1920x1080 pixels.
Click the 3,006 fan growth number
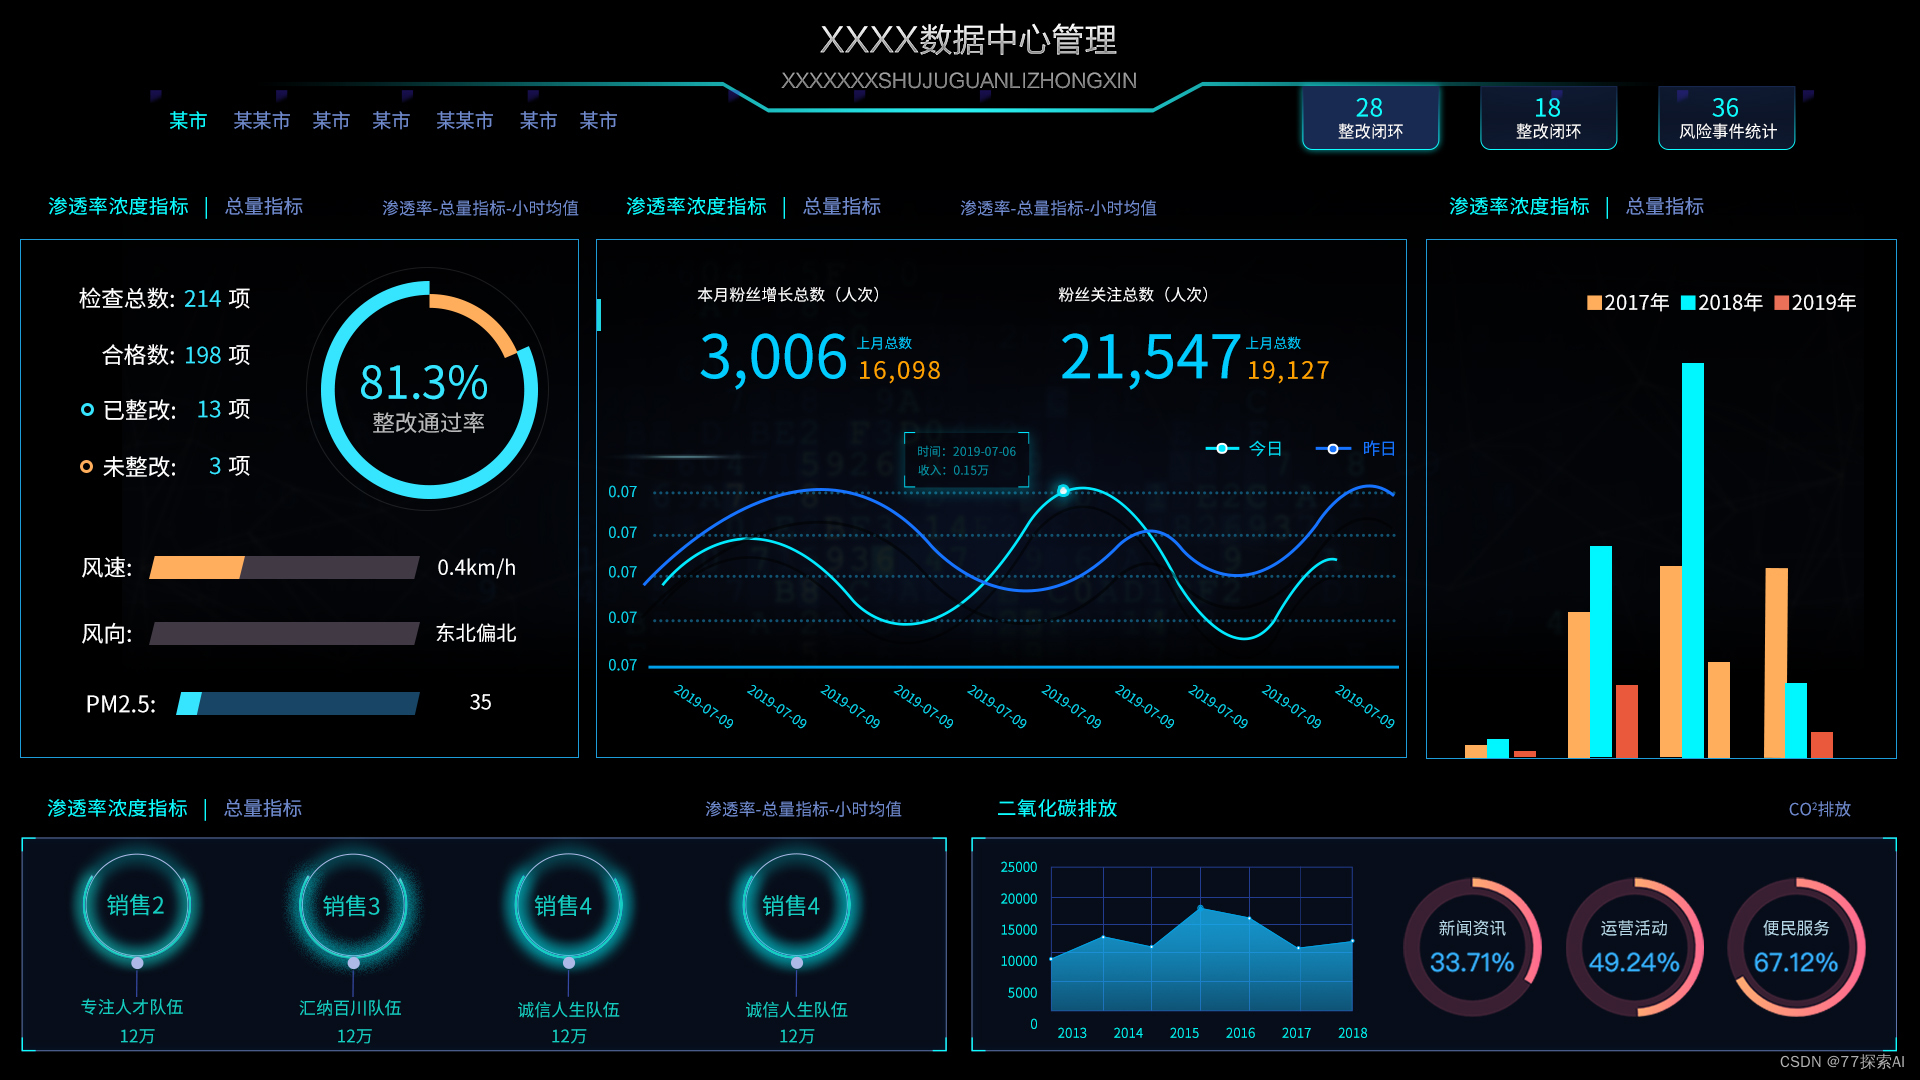[x=773, y=357]
